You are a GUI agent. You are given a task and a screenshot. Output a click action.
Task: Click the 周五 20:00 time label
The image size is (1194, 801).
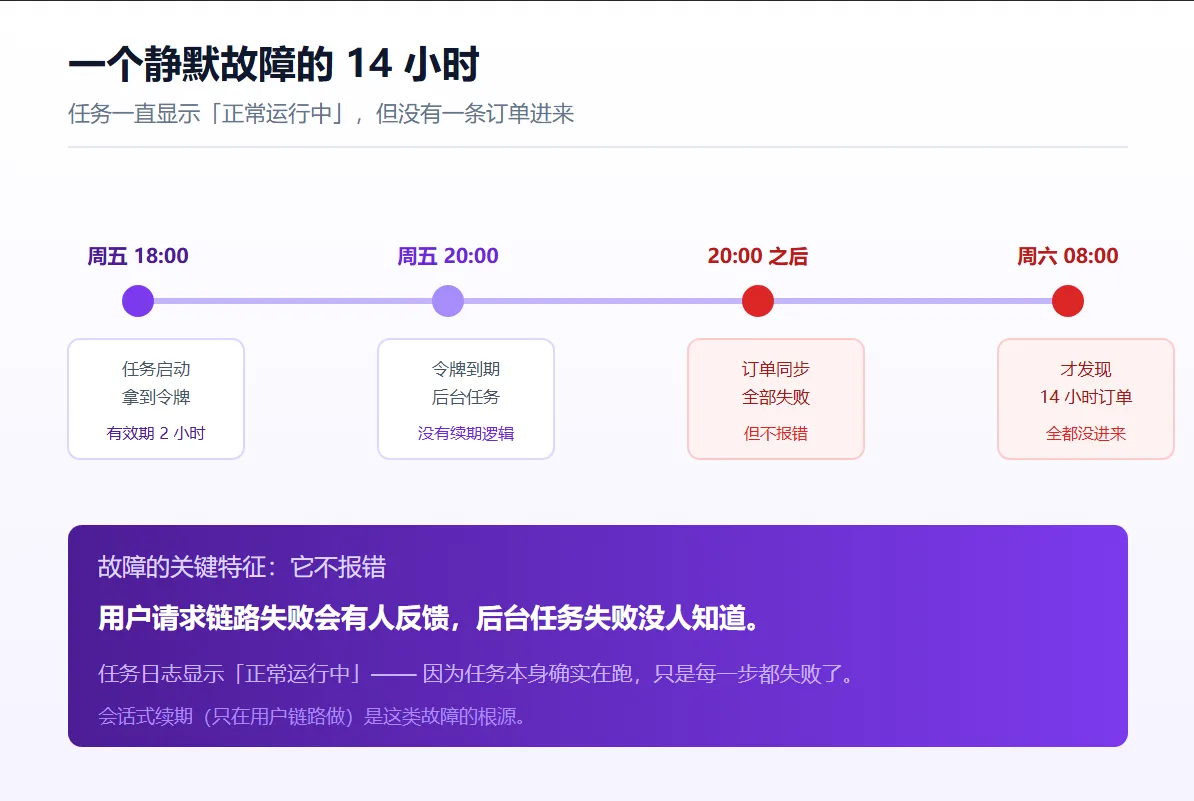coord(448,256)
